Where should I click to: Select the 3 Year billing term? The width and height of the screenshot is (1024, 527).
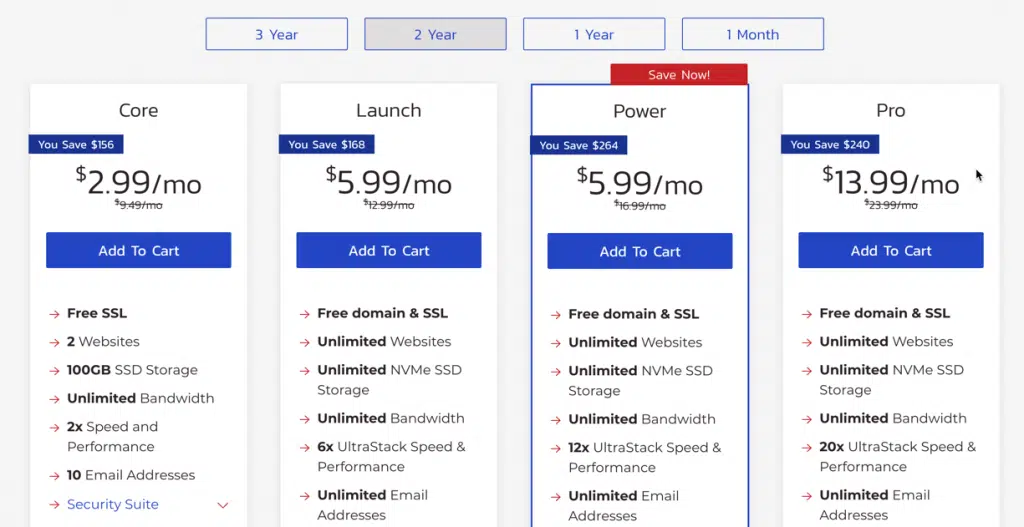[276, 34]
